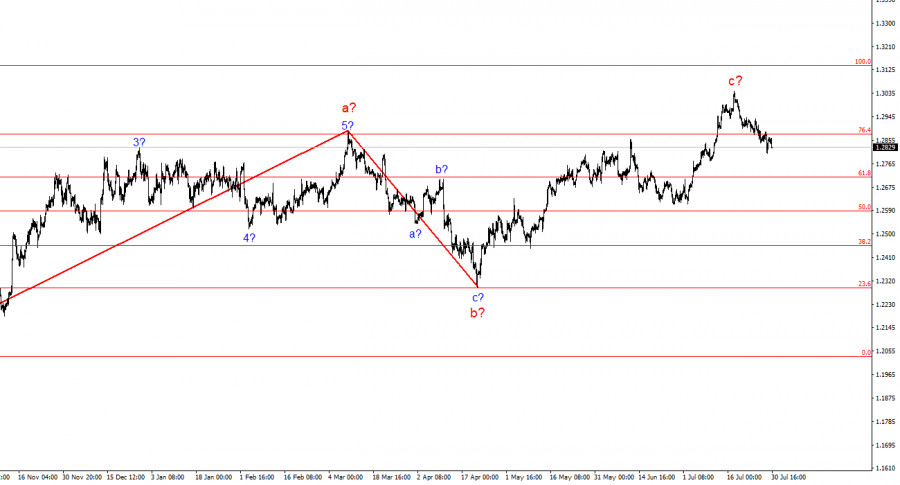Image resolution: width=900 pixels, height=485 pixels.
Task: Click the 30 Jul 16:00 time label
Action: [x=789, y=478]
